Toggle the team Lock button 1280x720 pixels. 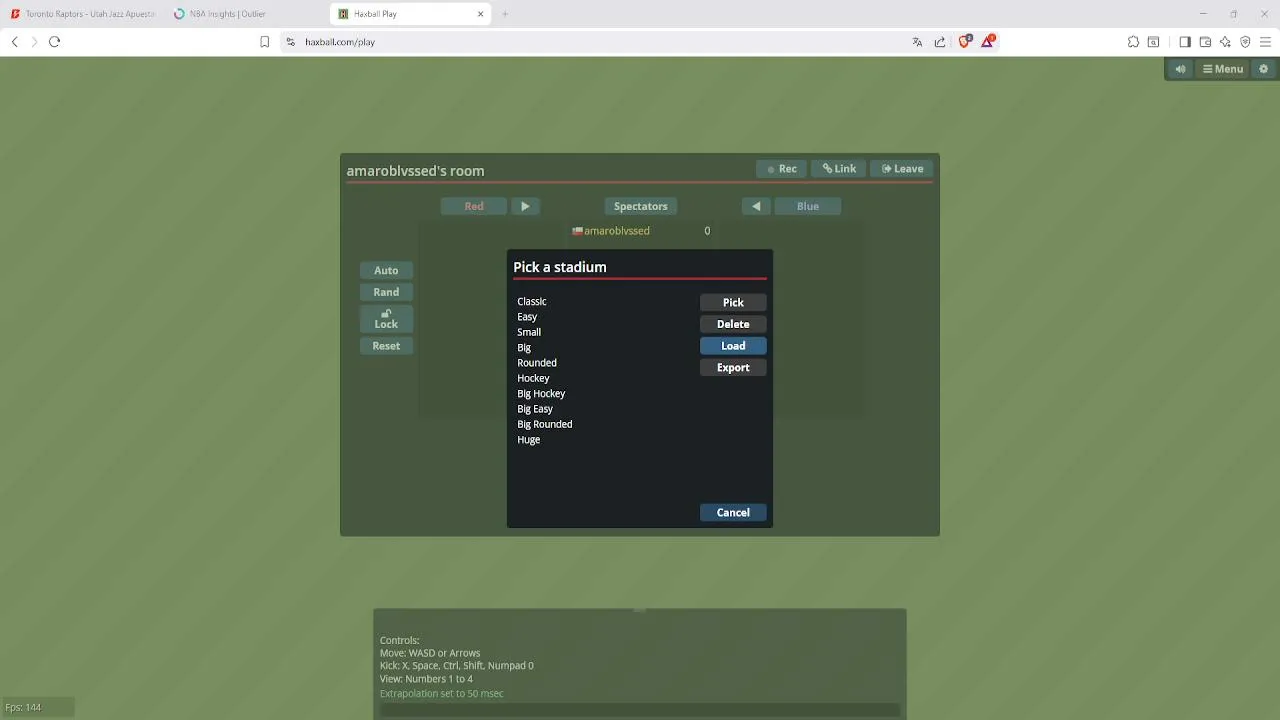[x=386, y=319]
